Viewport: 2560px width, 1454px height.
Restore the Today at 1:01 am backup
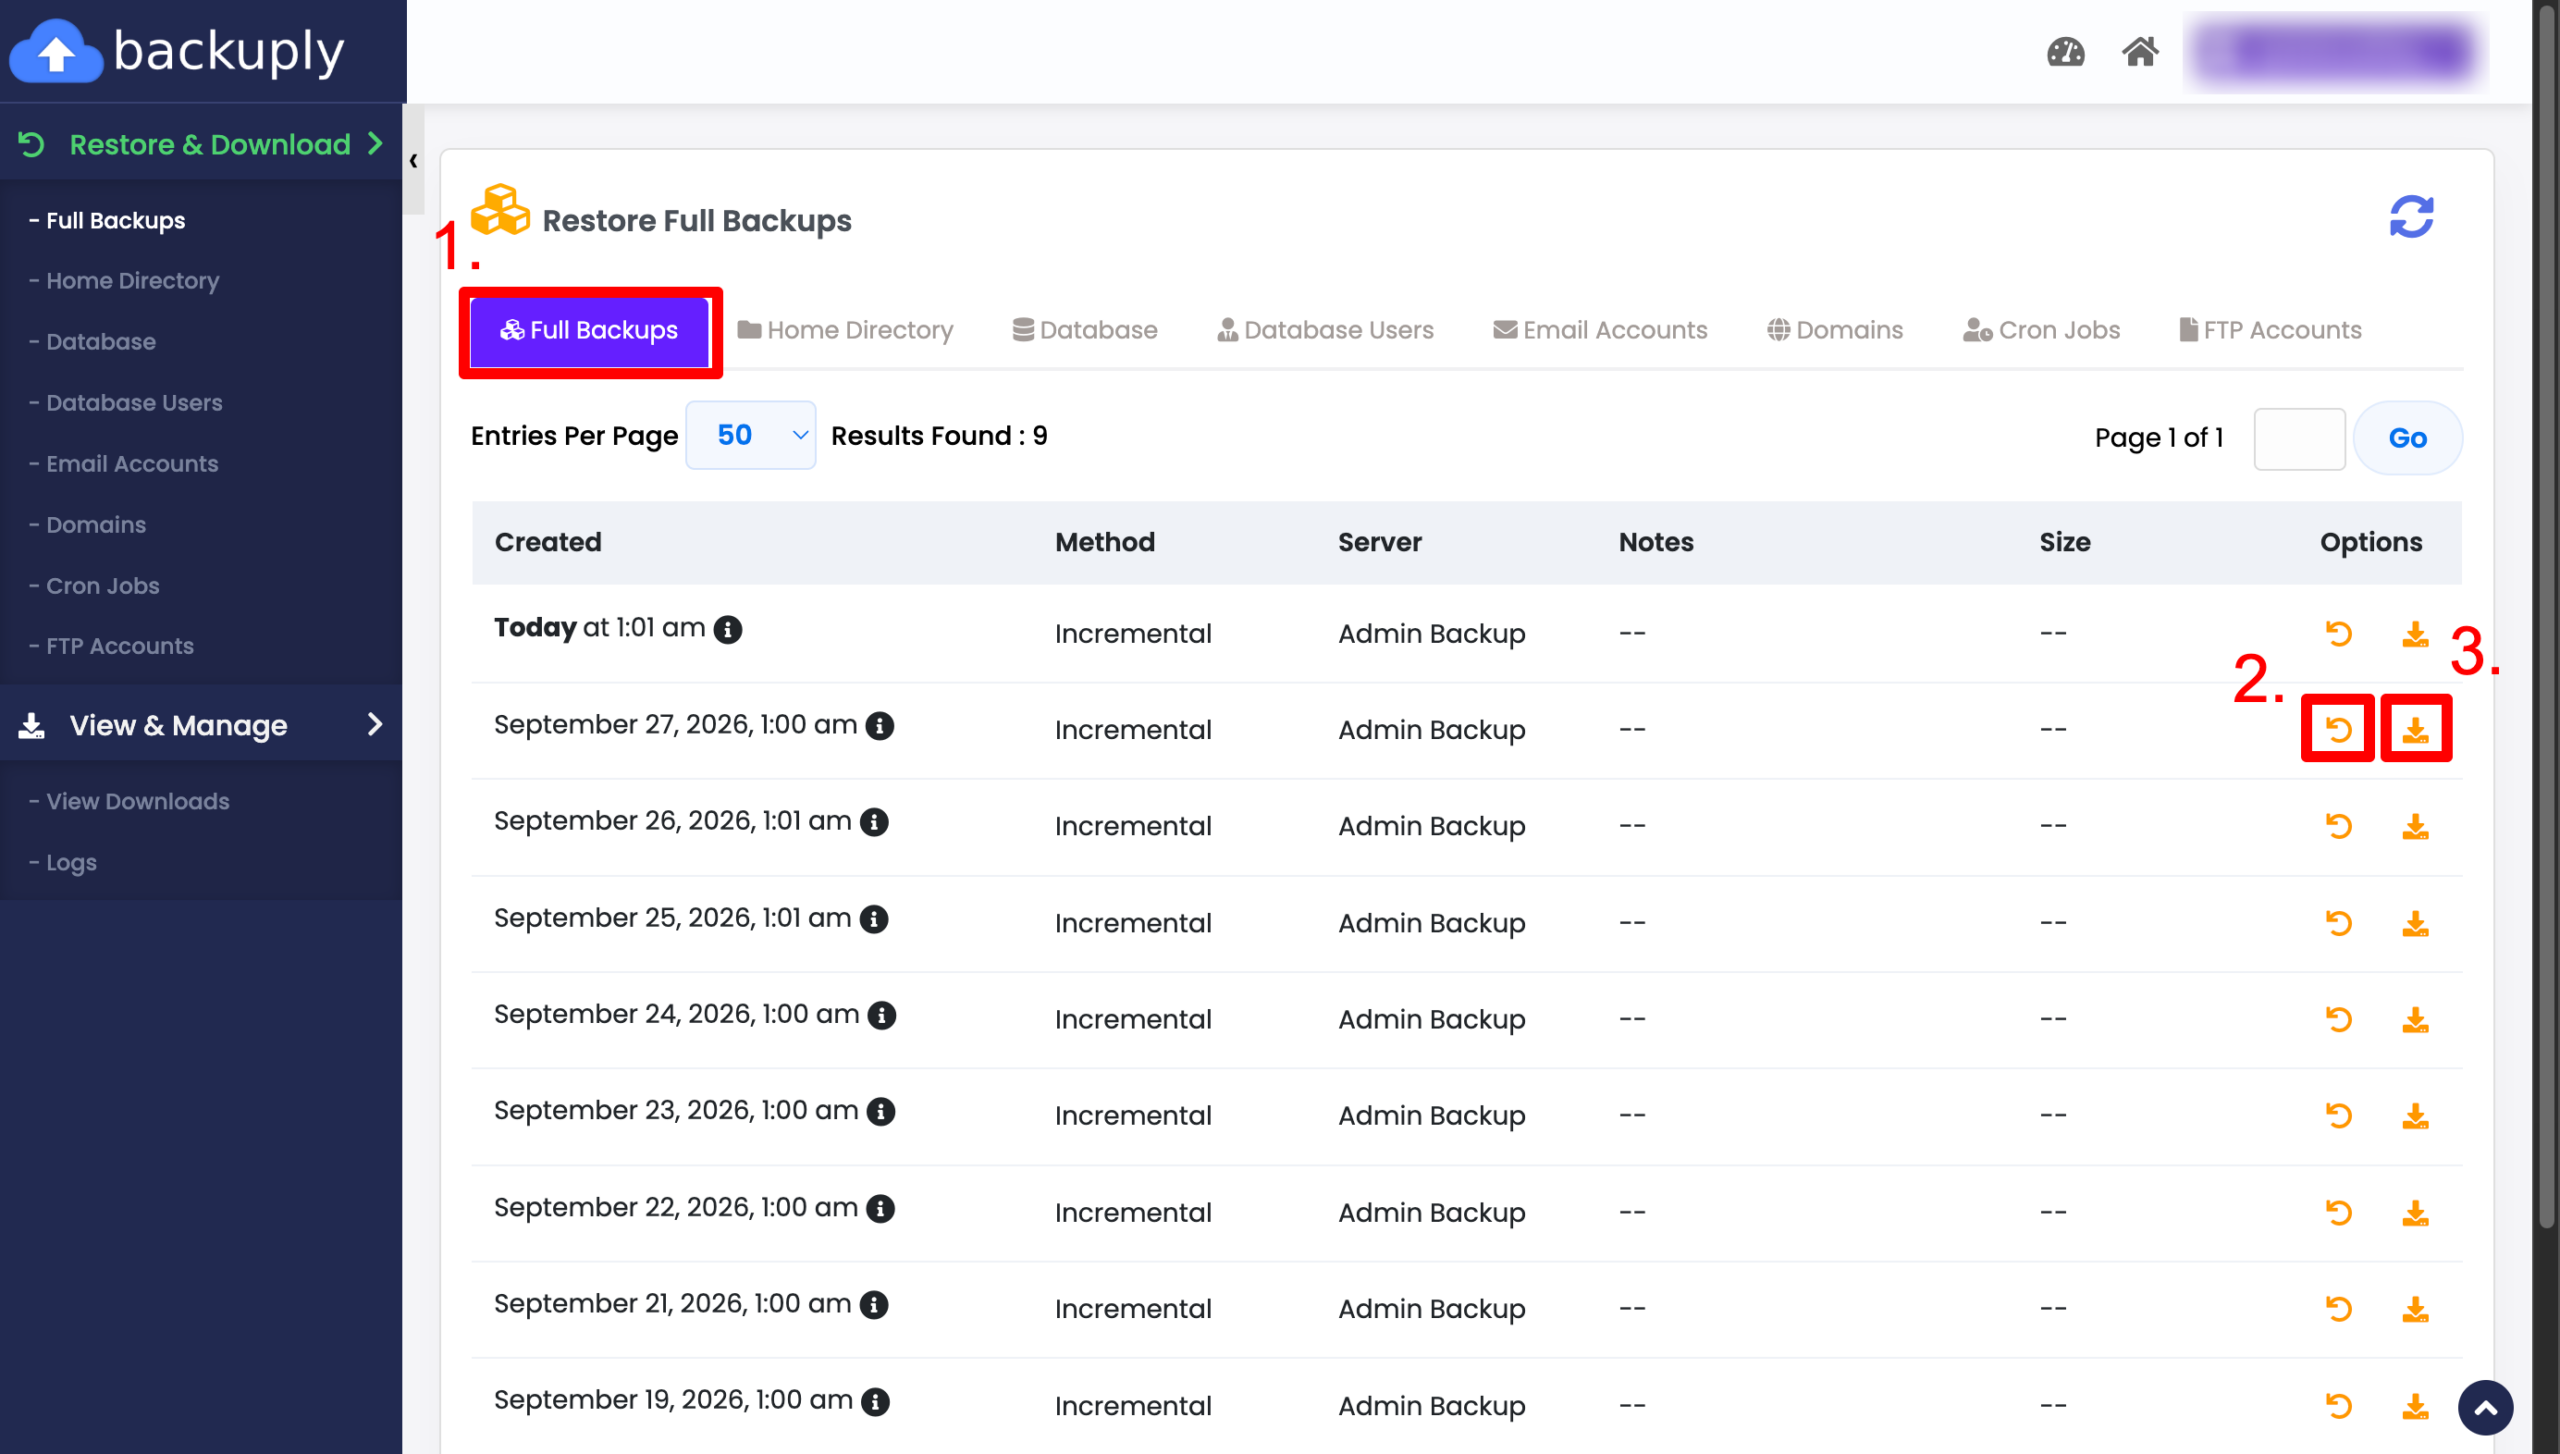[2338, 633]
